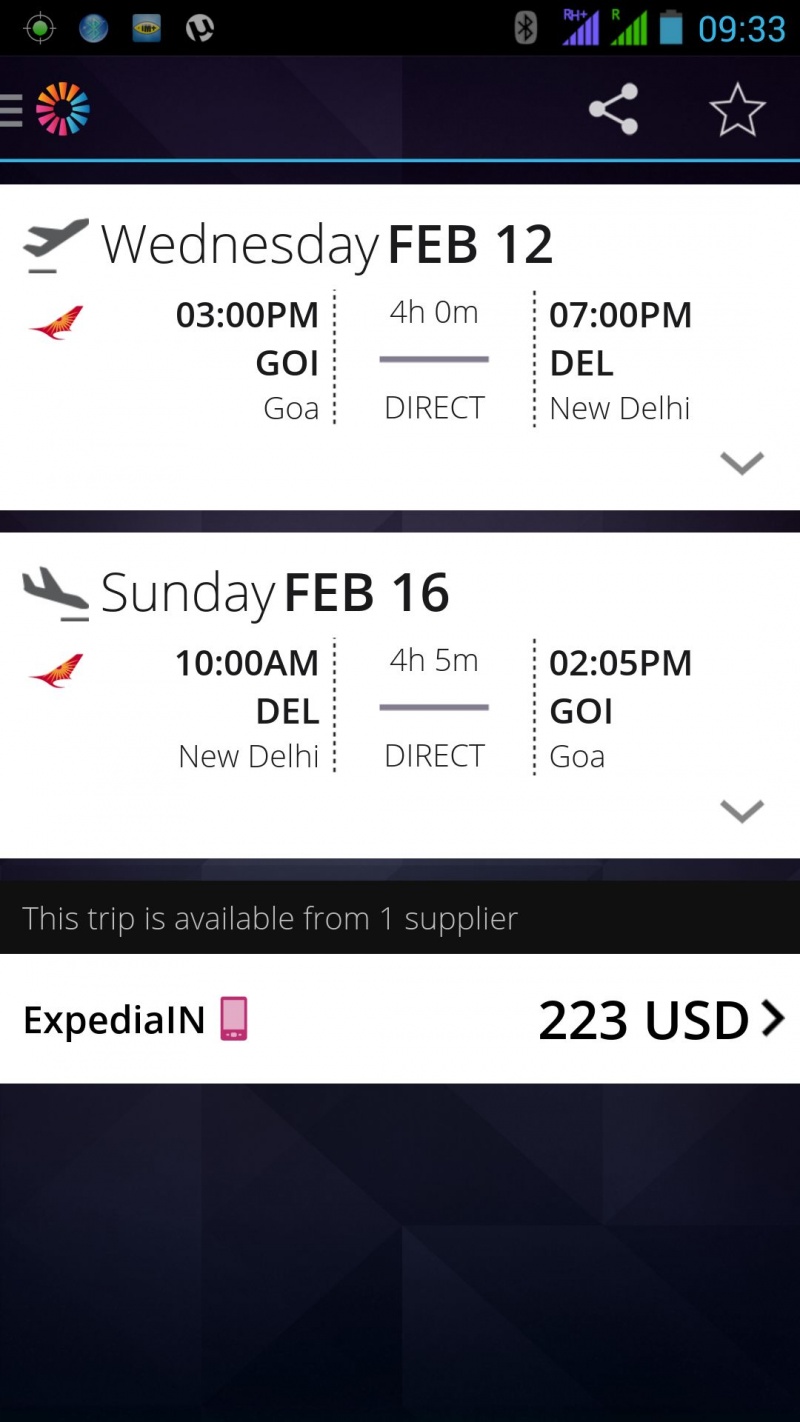Screen dimensions: 800x1422
Task: Tap the takeoff plane icon beside Wednesday
Action: [56, 244]
